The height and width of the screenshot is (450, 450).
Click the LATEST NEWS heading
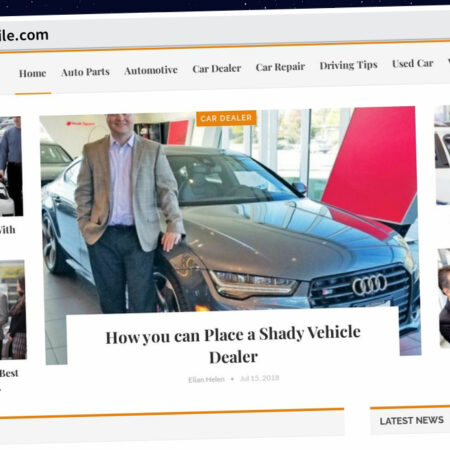pyautogui.click(x=412, y=421)
